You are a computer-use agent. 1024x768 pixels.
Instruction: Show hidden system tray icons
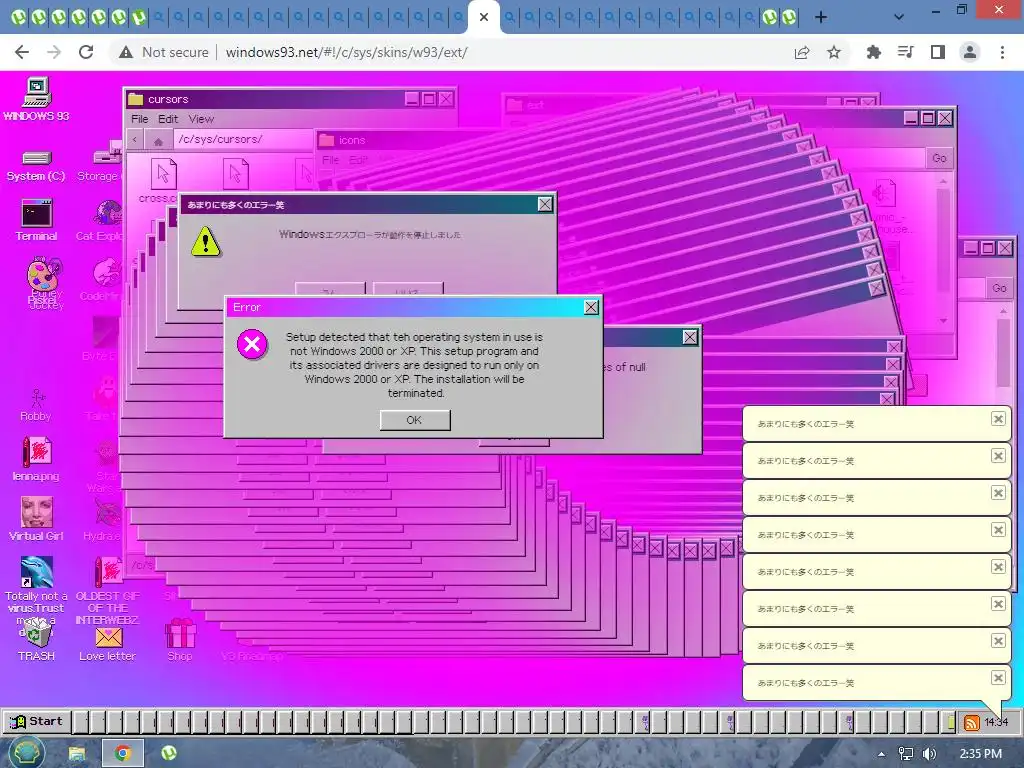coord(881,754)
